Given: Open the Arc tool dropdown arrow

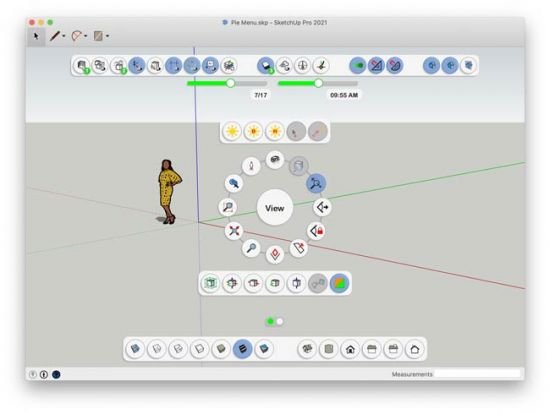Looking at the screenshot, I should click(86, 36).
